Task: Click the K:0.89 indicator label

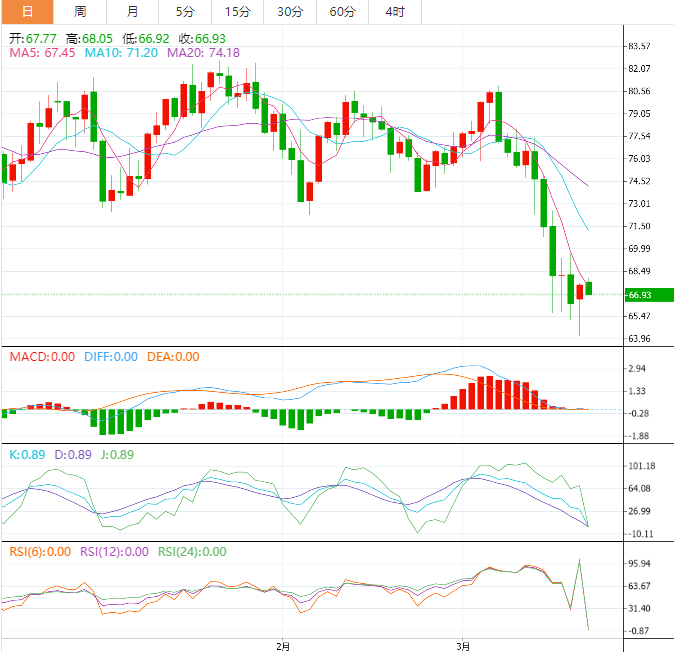Action: [x=27, y=455]
